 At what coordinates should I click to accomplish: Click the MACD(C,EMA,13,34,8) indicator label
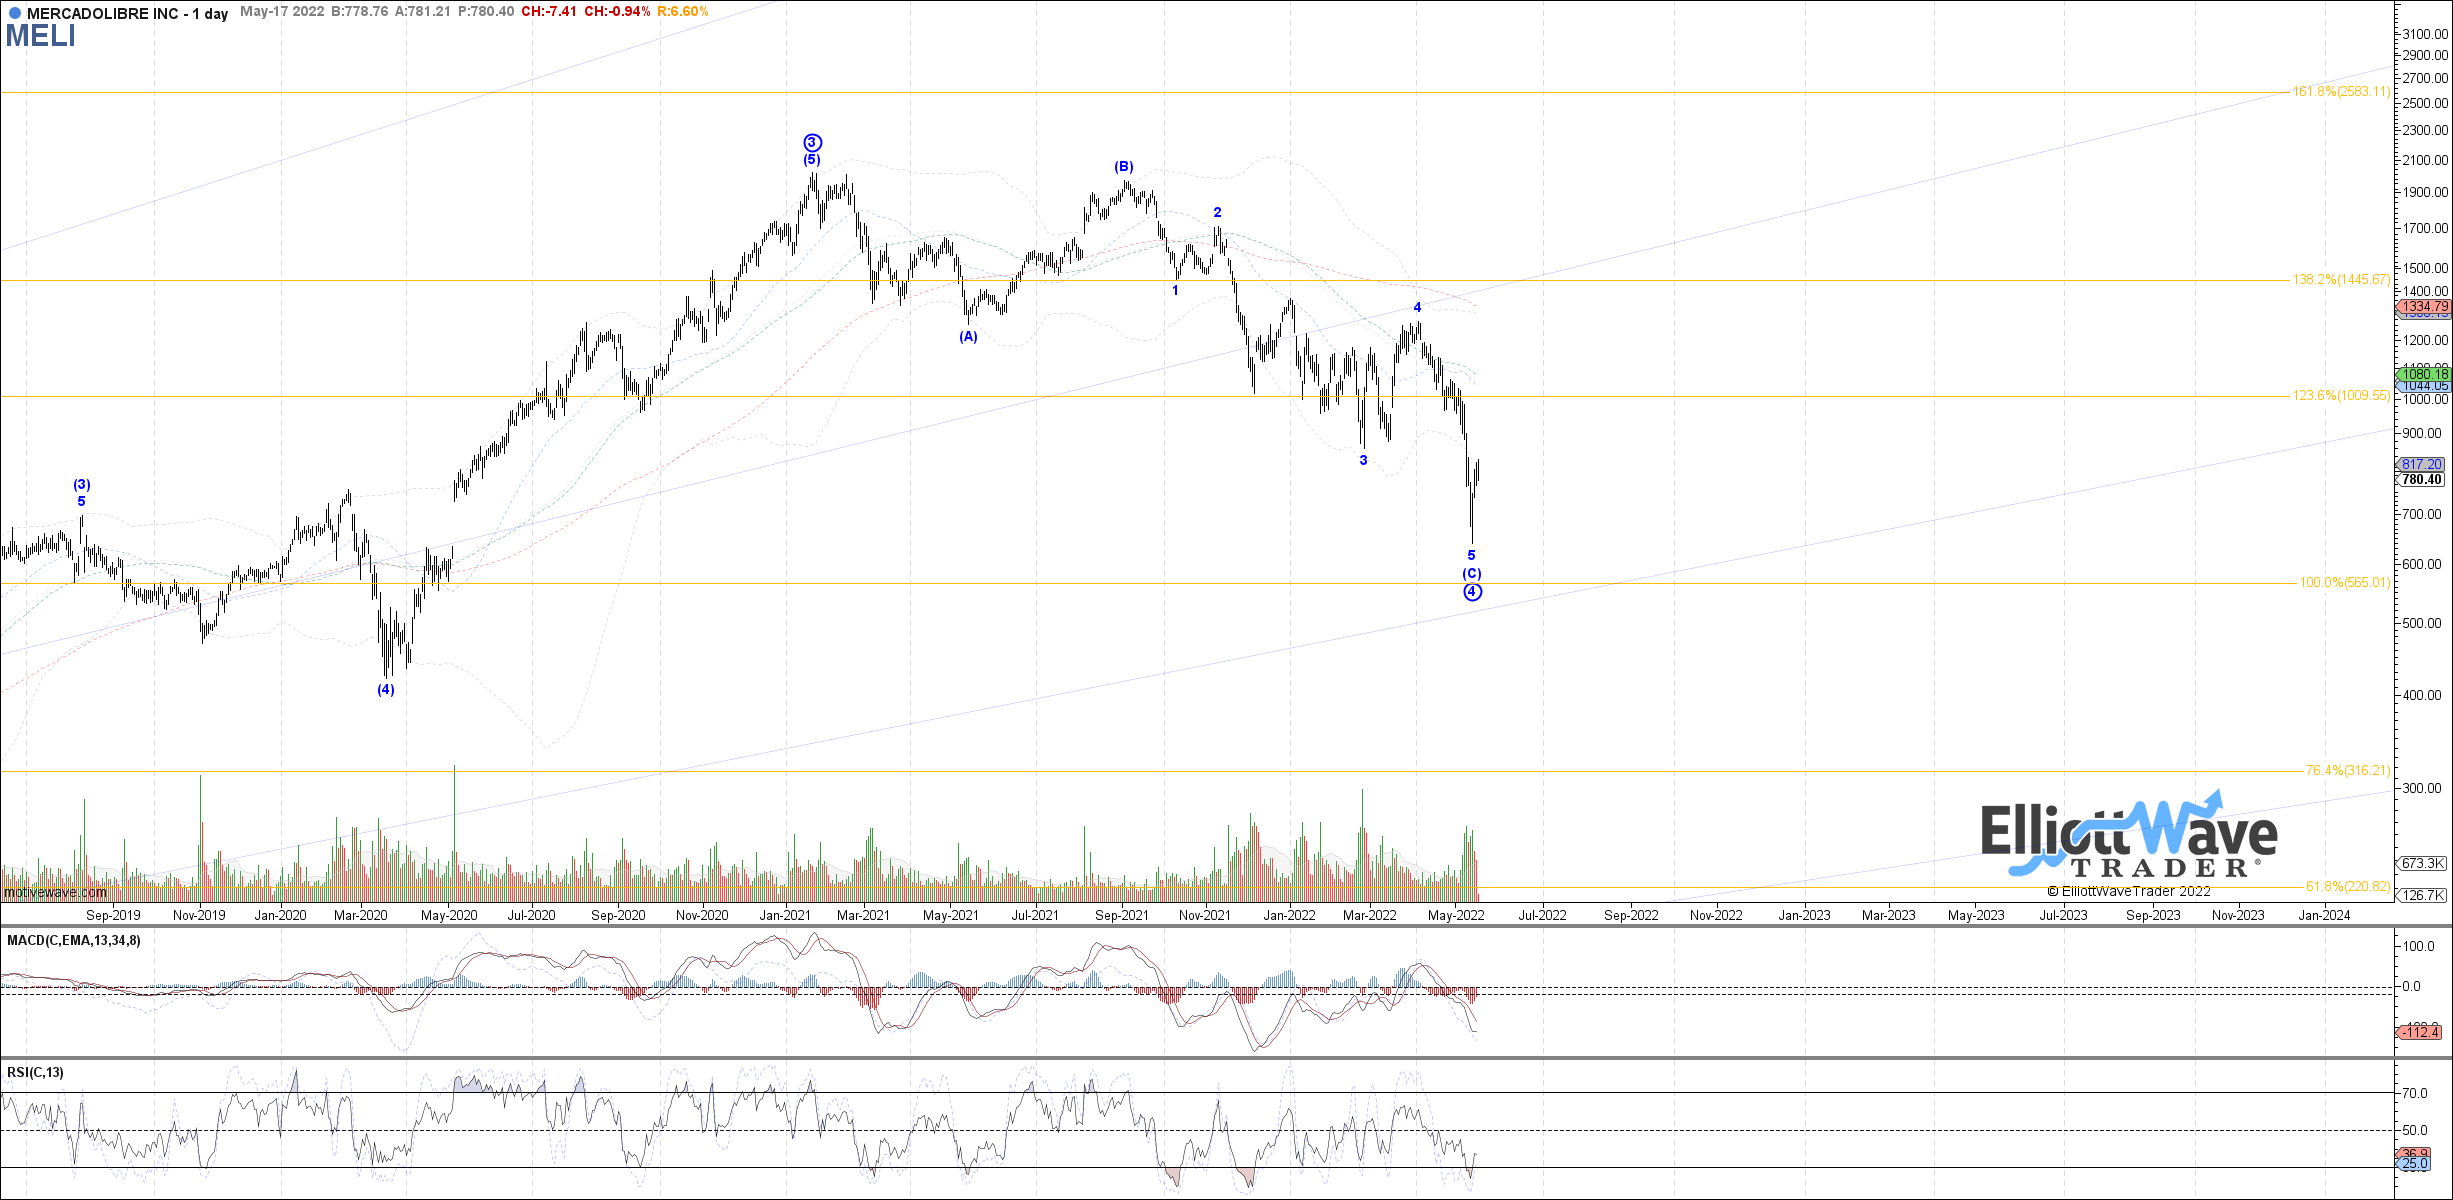click(74, 941)
